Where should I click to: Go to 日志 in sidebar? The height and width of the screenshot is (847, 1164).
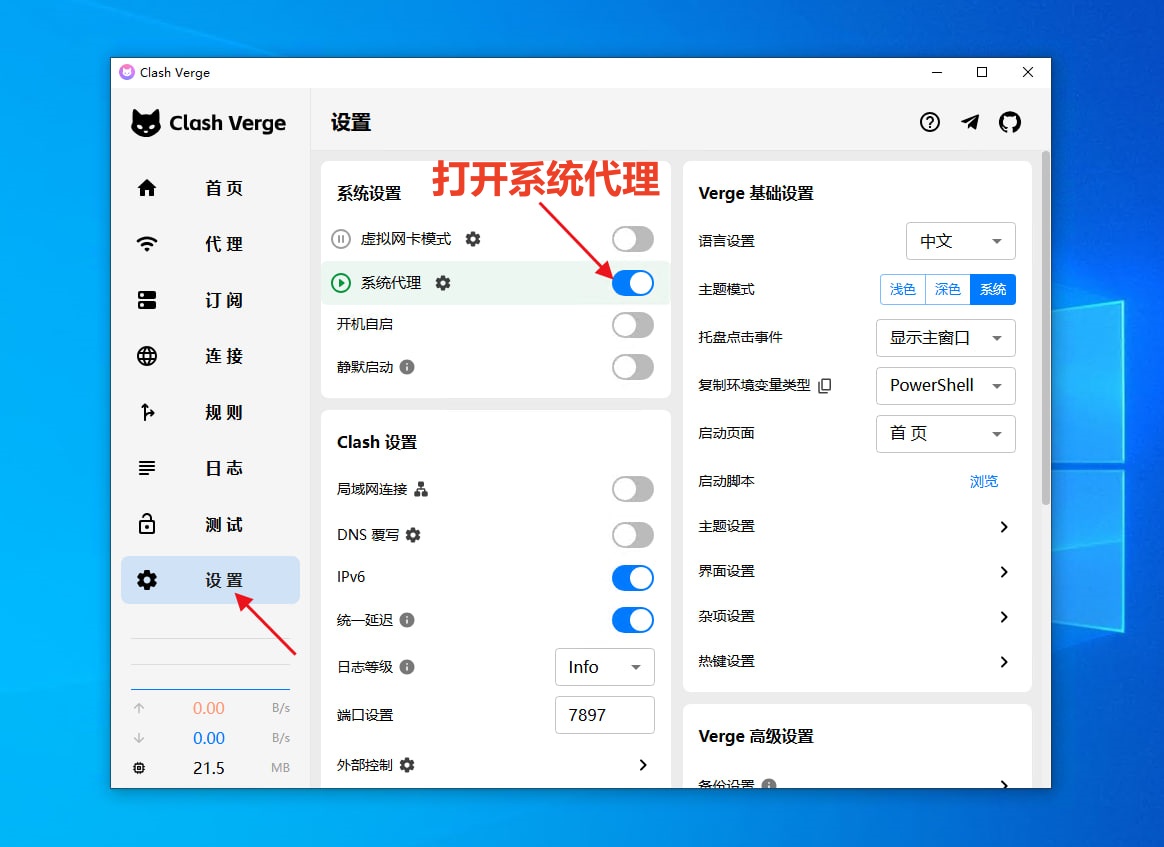tap(210, 468)
